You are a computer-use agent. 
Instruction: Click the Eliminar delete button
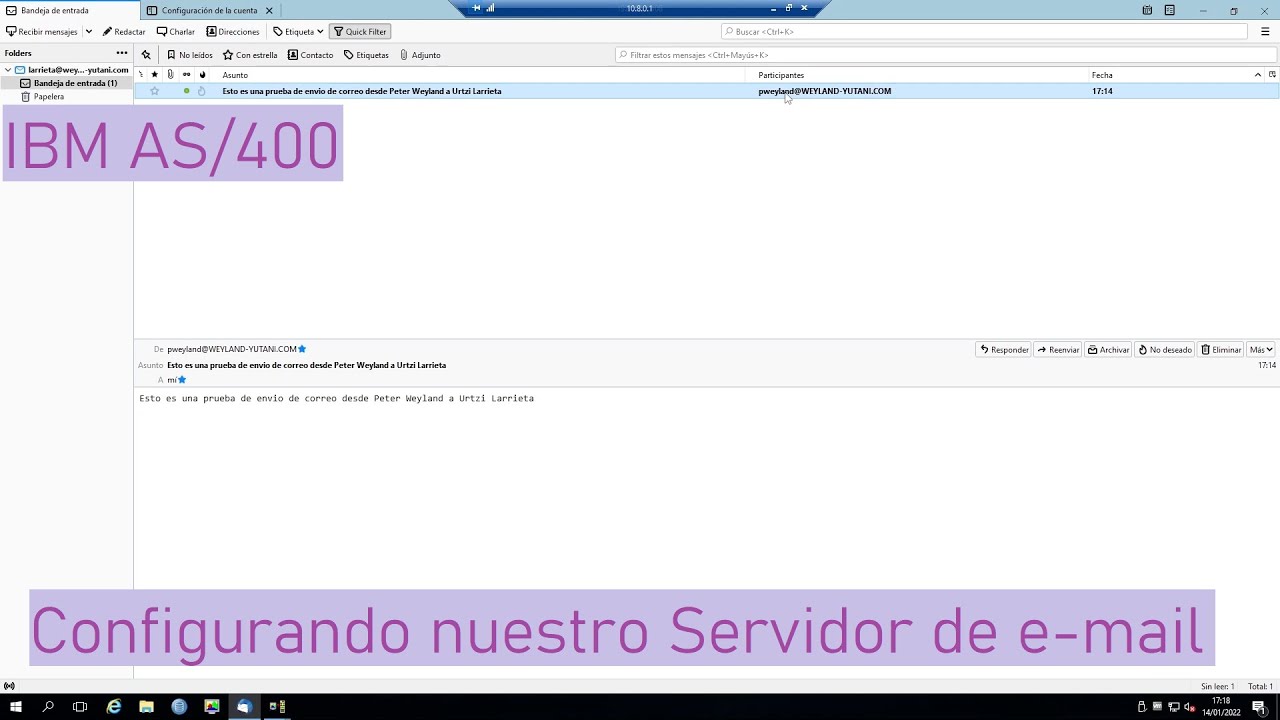(1221, 349)
